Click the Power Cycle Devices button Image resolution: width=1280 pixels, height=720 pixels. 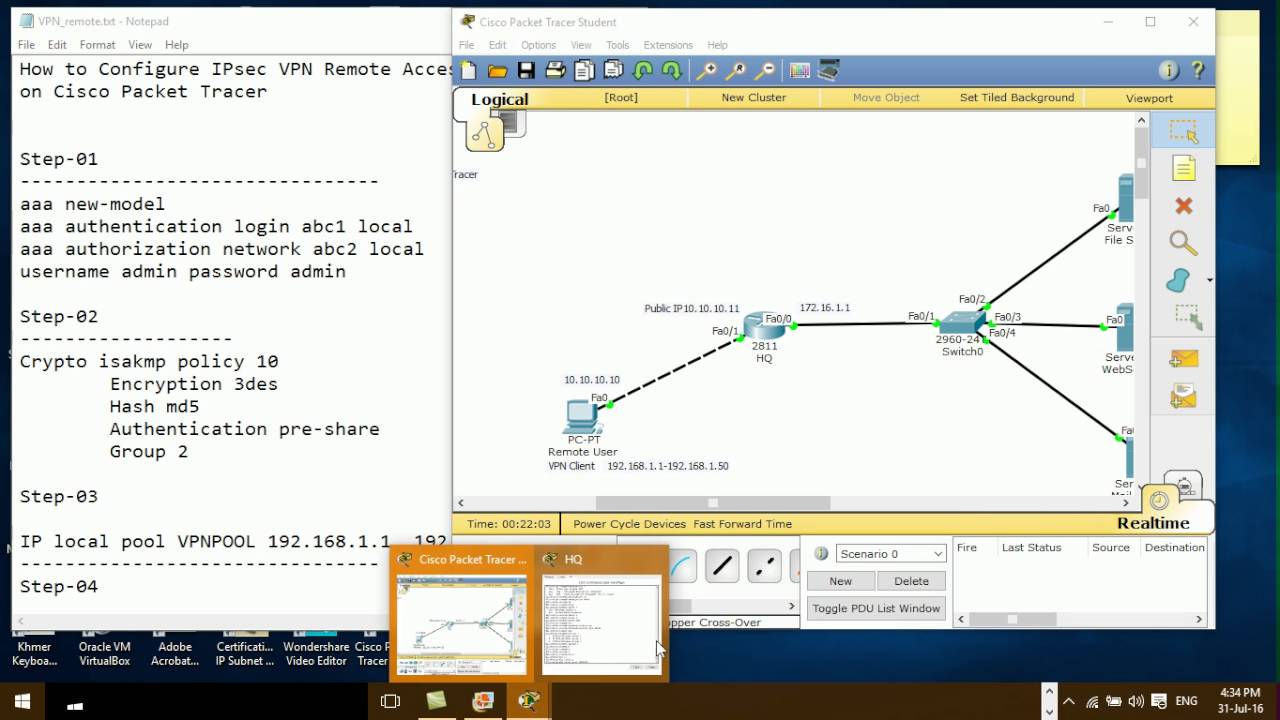tap(628, 524)
